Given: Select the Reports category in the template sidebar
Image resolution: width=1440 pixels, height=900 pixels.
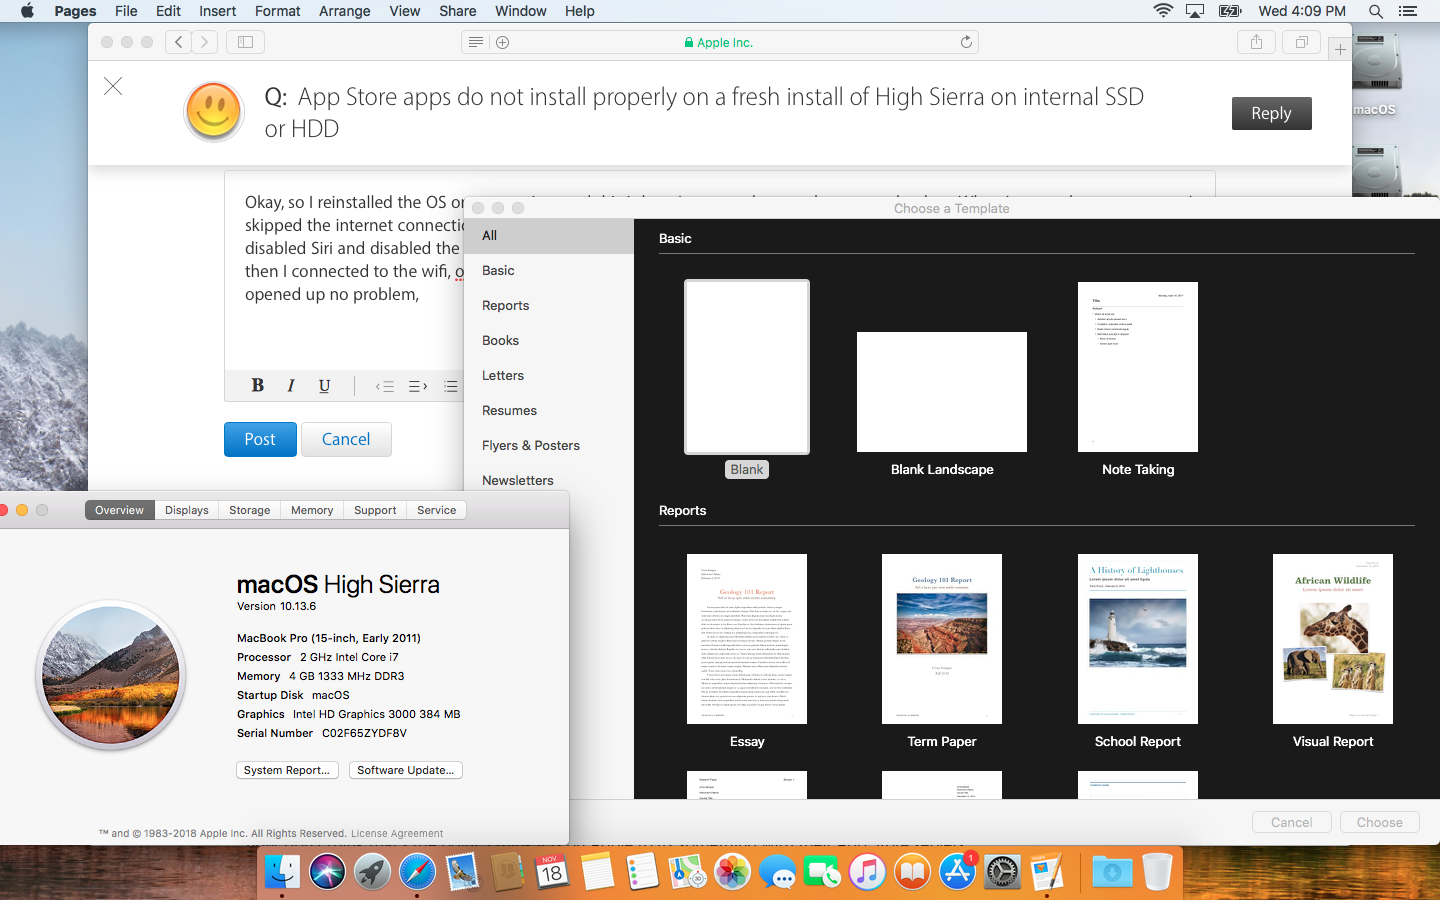Looking at the screenshot, I should click(x=549, y=306).
